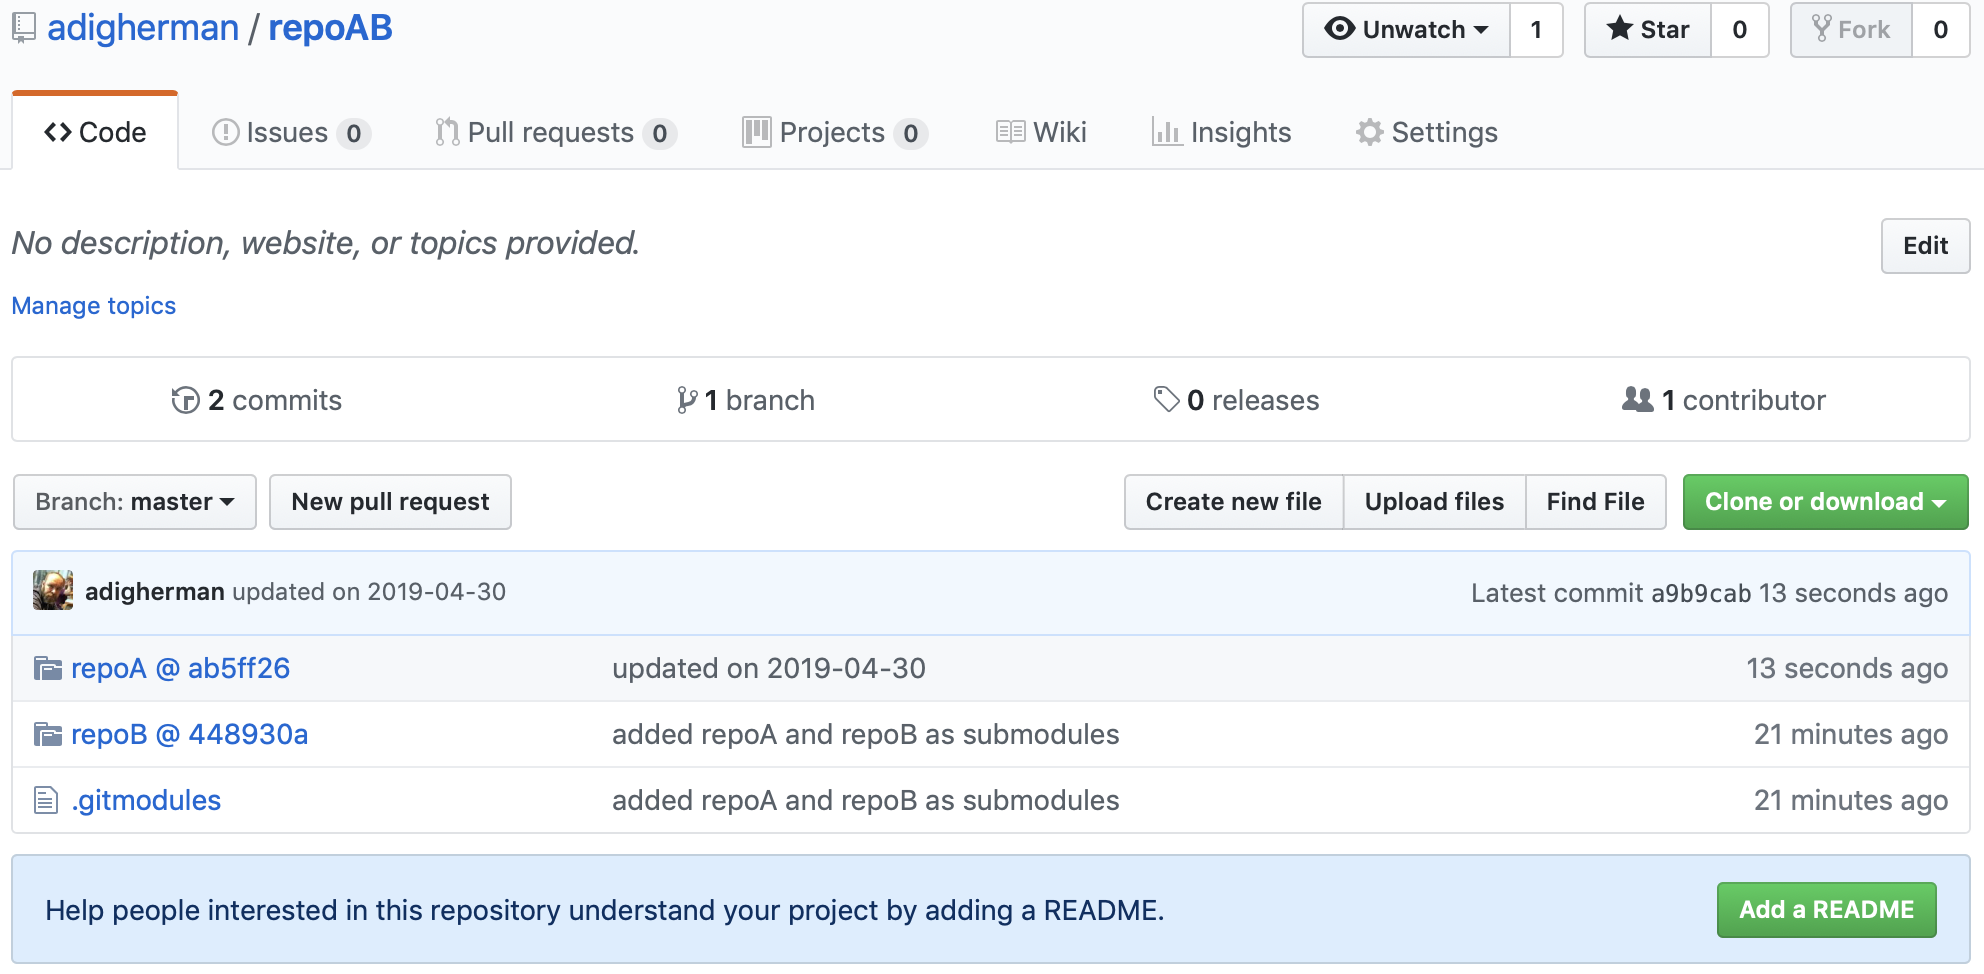Open the Settings tab
The height and width of the screenshot is (974, 1984).
click(1426, 132)
